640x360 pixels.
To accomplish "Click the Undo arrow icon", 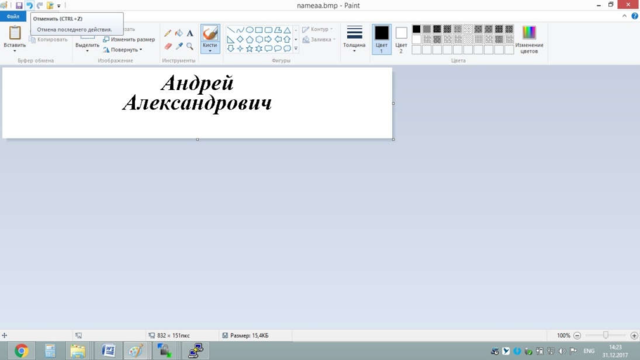I will (29, 5).
